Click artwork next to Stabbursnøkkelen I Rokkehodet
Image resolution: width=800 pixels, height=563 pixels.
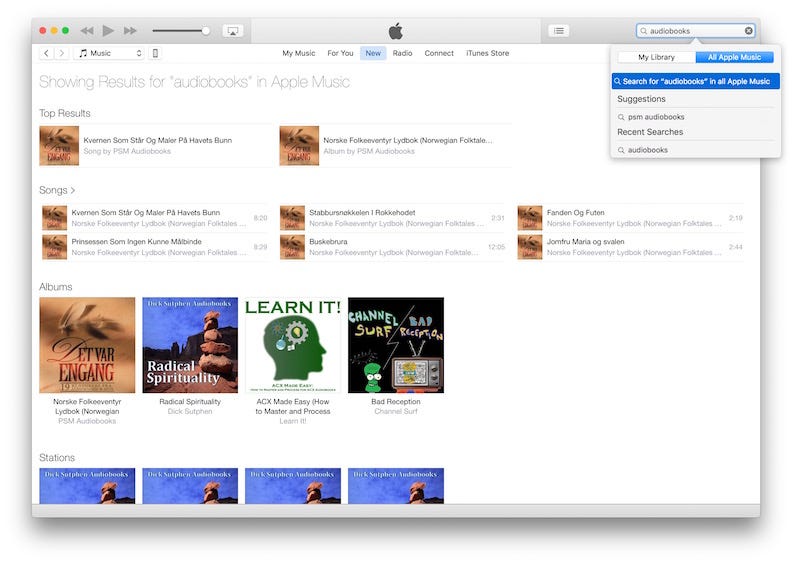coord(292,218)
